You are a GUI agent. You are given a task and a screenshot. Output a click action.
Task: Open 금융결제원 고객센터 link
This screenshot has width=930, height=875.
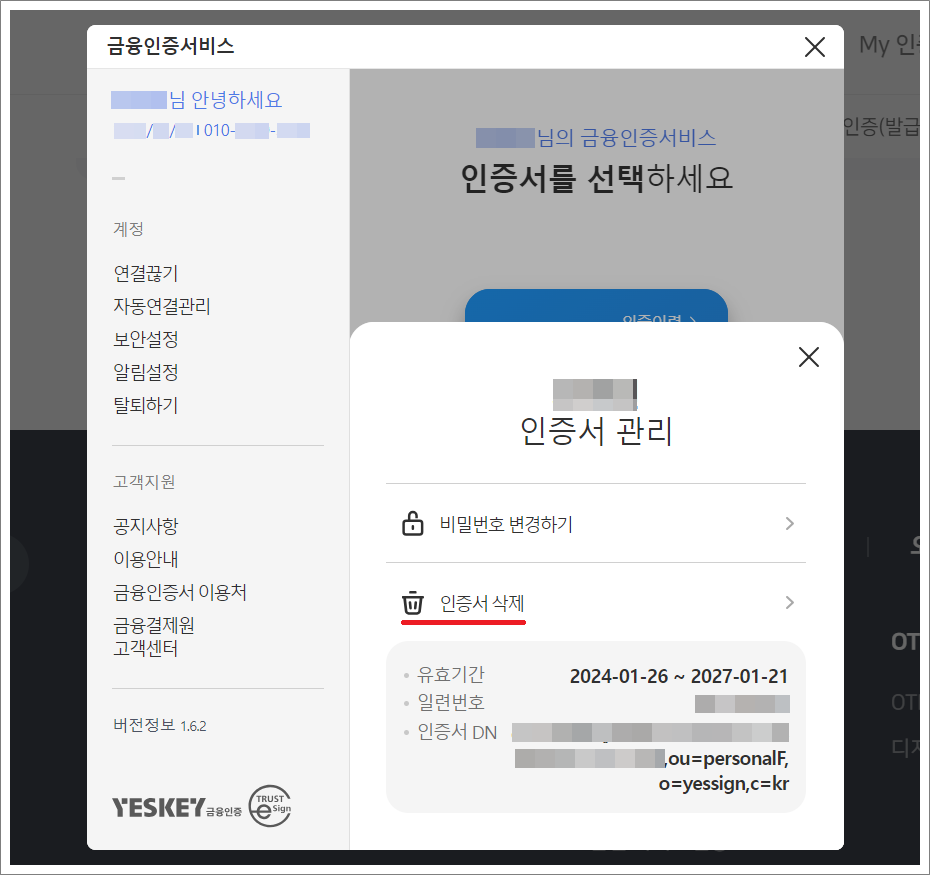(x=154, y=637)
